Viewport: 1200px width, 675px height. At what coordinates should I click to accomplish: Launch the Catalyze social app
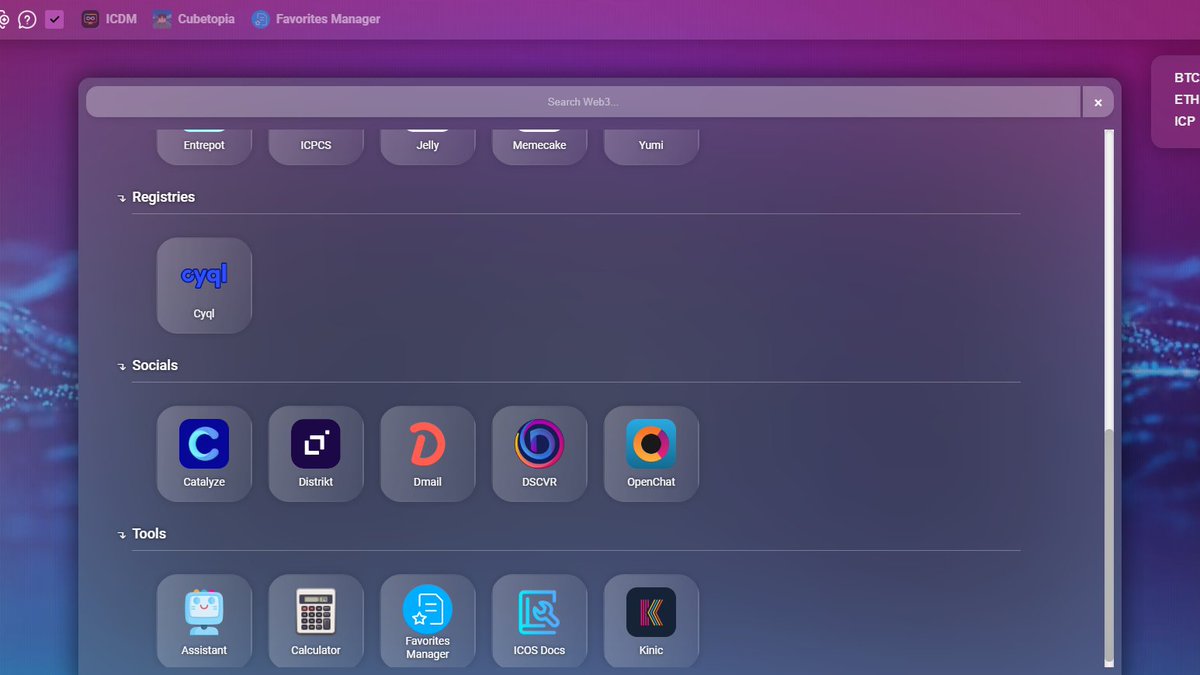(x=204, y=453)
